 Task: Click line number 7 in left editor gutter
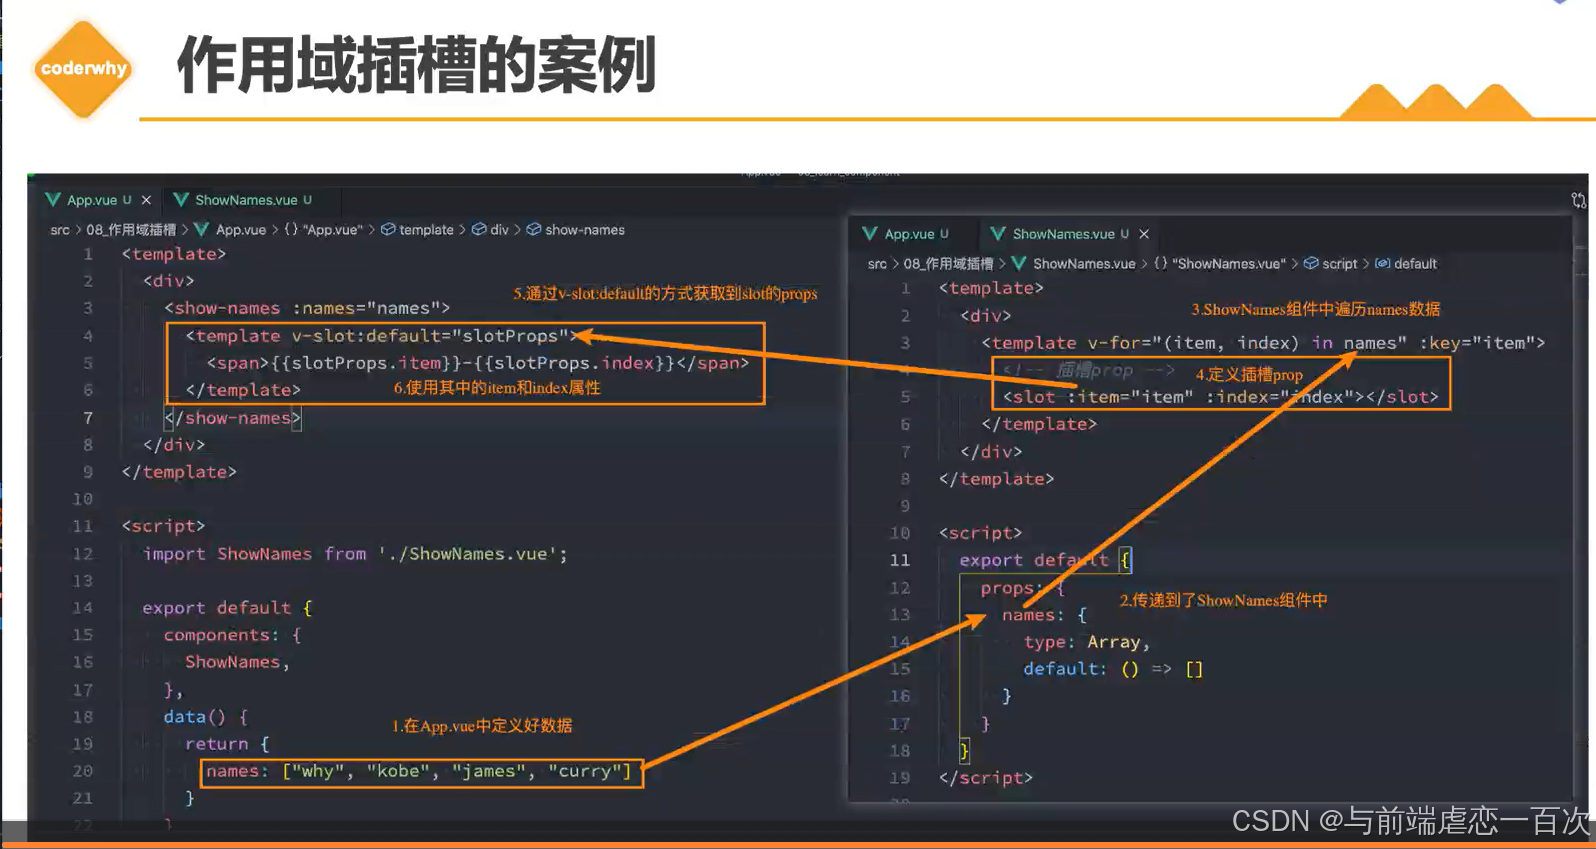[88, 418]
